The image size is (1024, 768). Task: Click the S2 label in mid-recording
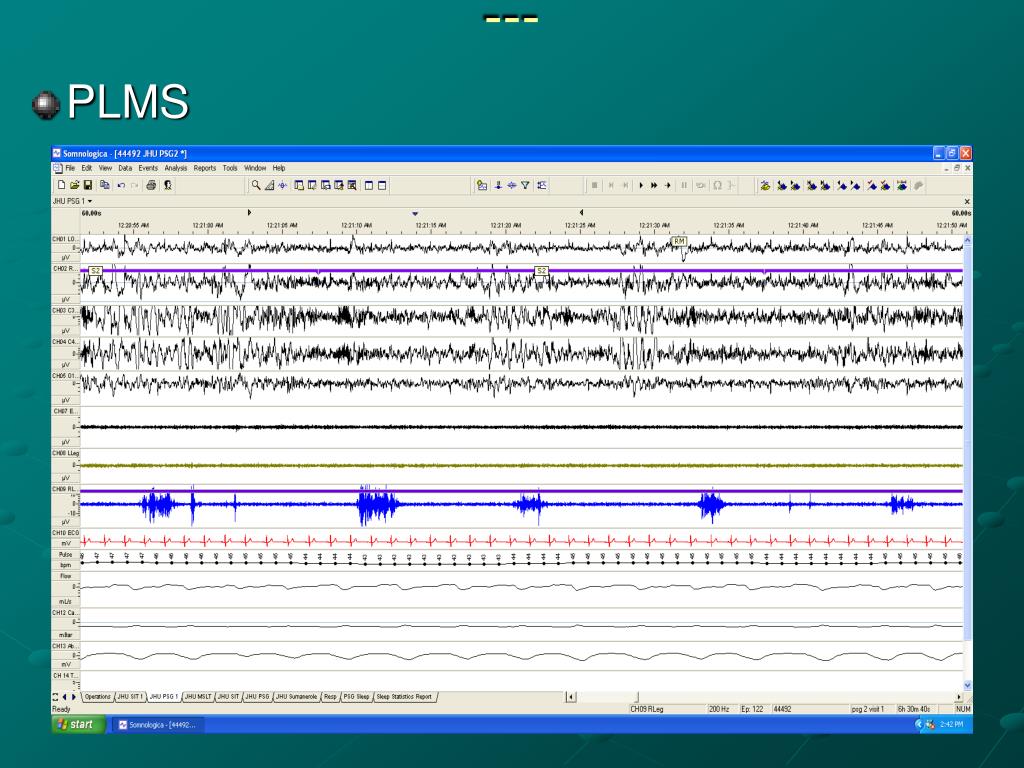pos(541,270)
